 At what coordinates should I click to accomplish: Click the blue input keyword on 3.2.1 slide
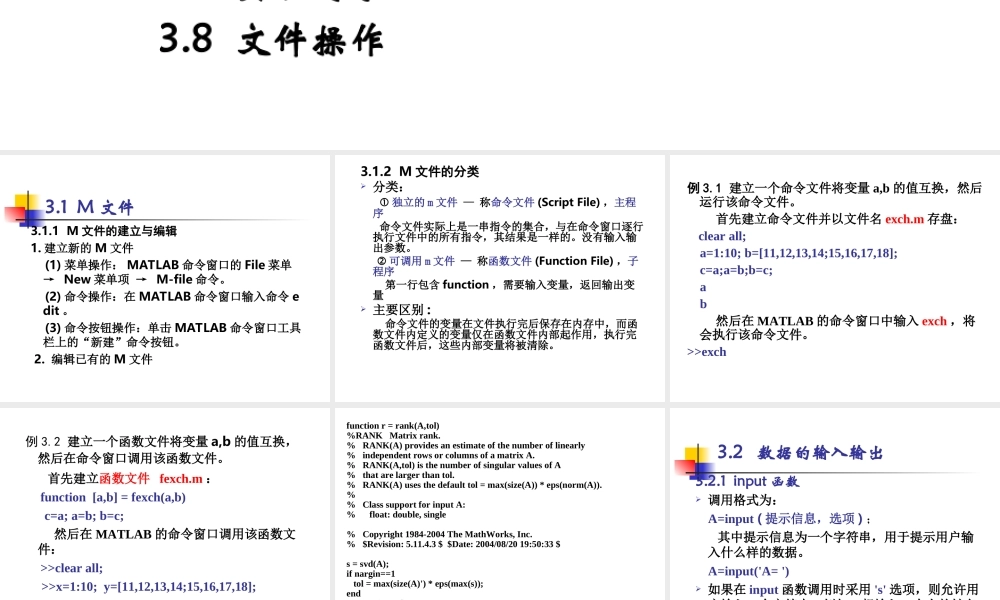(x=764, y=589)
